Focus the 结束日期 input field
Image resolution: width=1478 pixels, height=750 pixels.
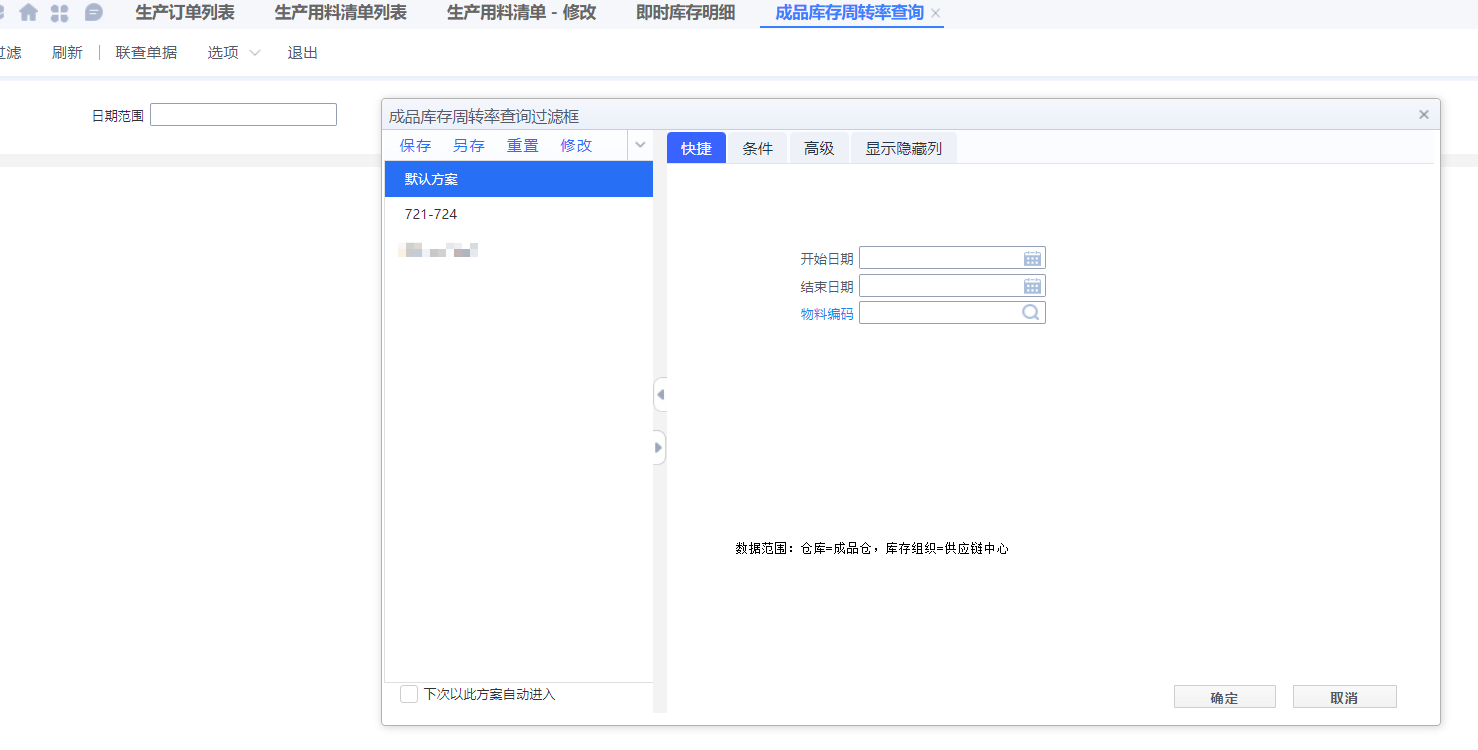(x=952, y=286)
